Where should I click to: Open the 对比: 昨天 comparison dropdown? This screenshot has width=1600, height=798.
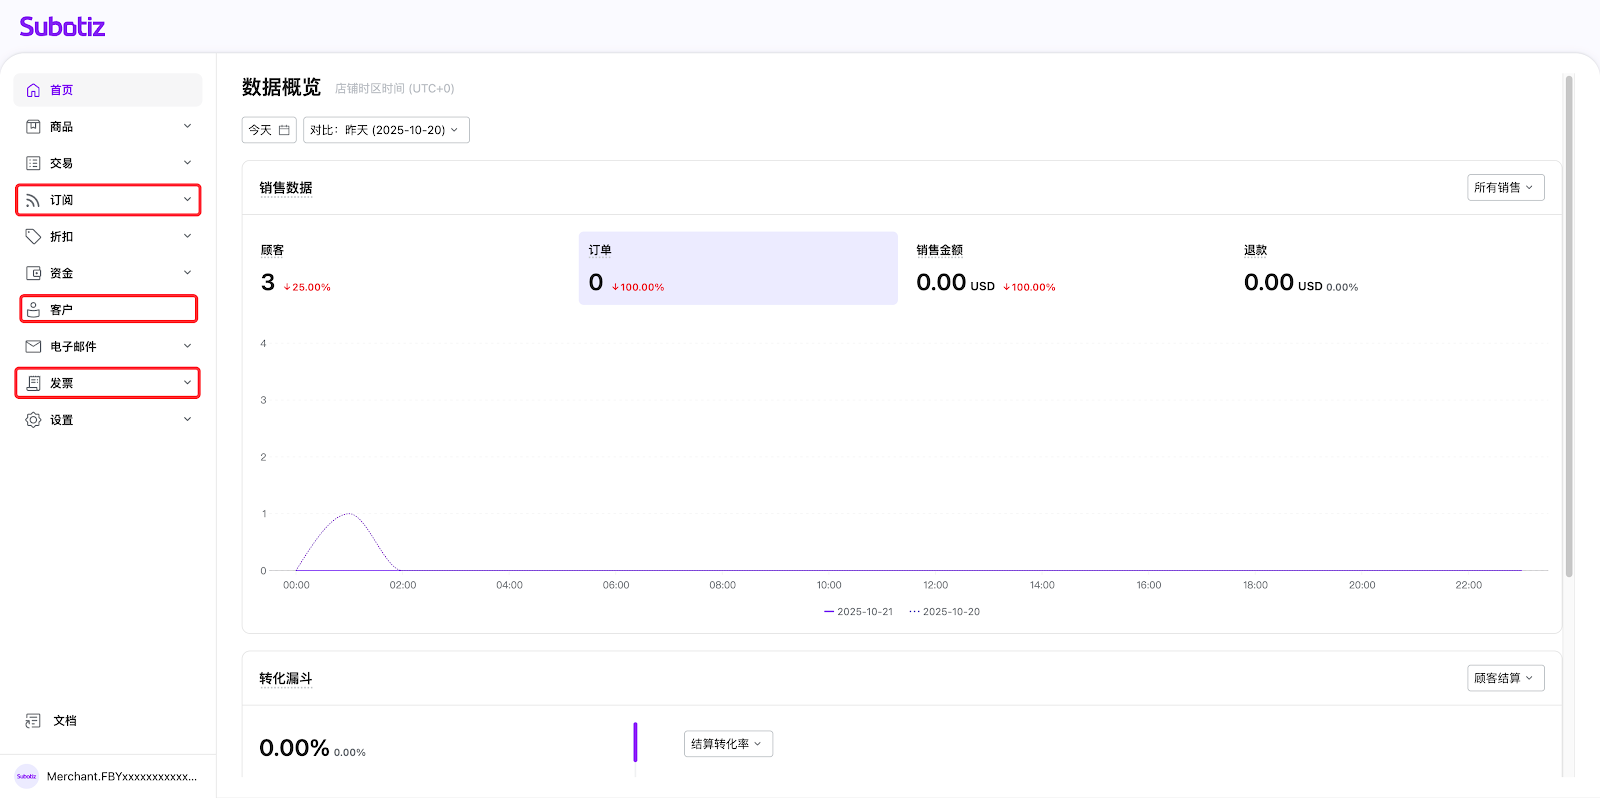(386, 130)
